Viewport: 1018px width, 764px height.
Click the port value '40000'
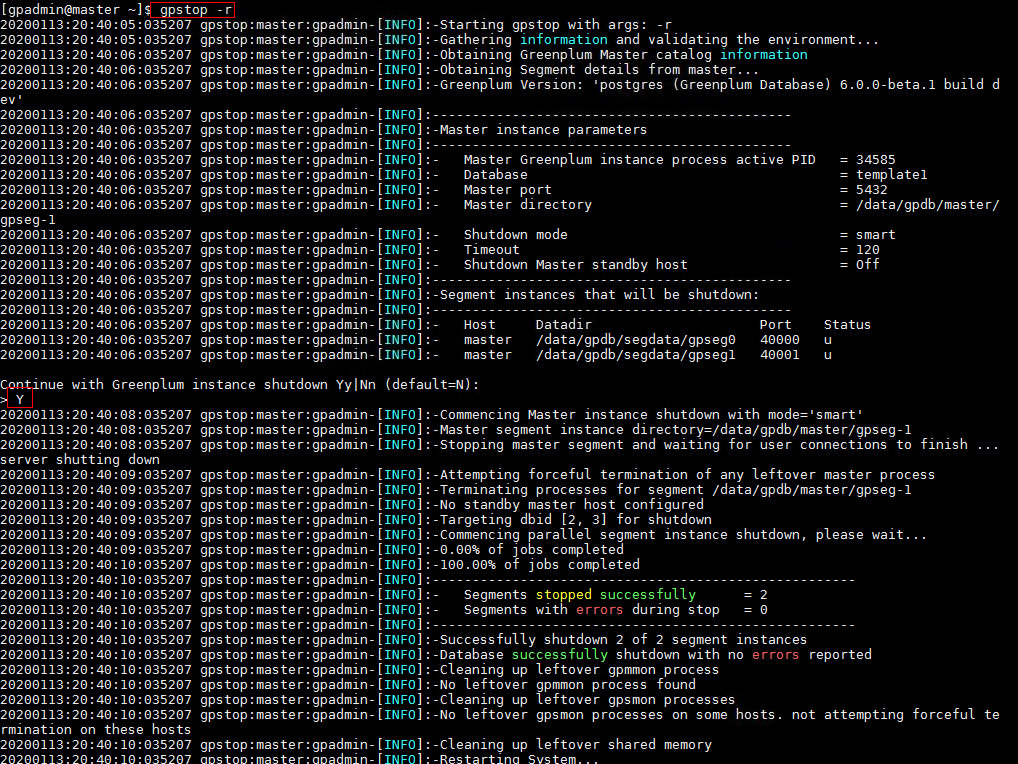click(780, 339)
